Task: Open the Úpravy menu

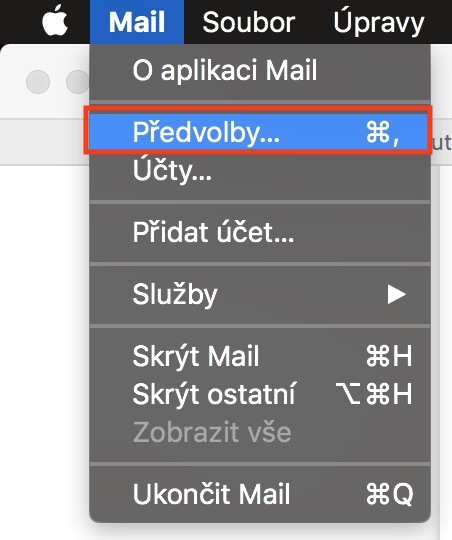Action: coord(378,22)
